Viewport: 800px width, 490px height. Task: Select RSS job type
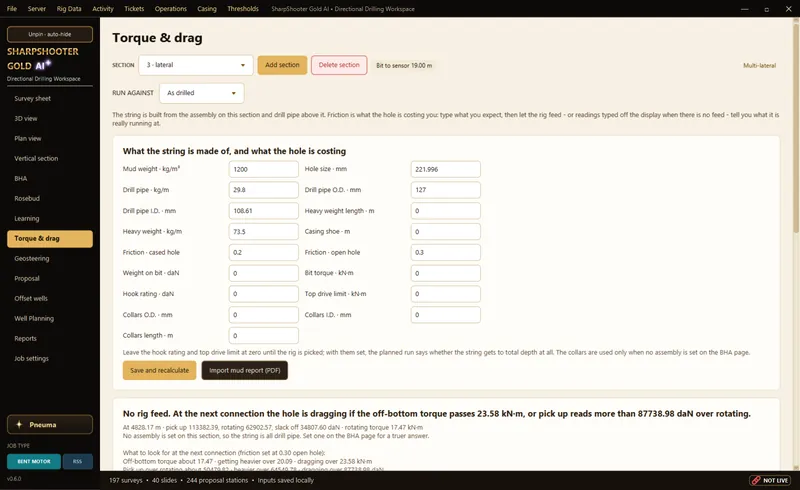(x=78, y=461)
